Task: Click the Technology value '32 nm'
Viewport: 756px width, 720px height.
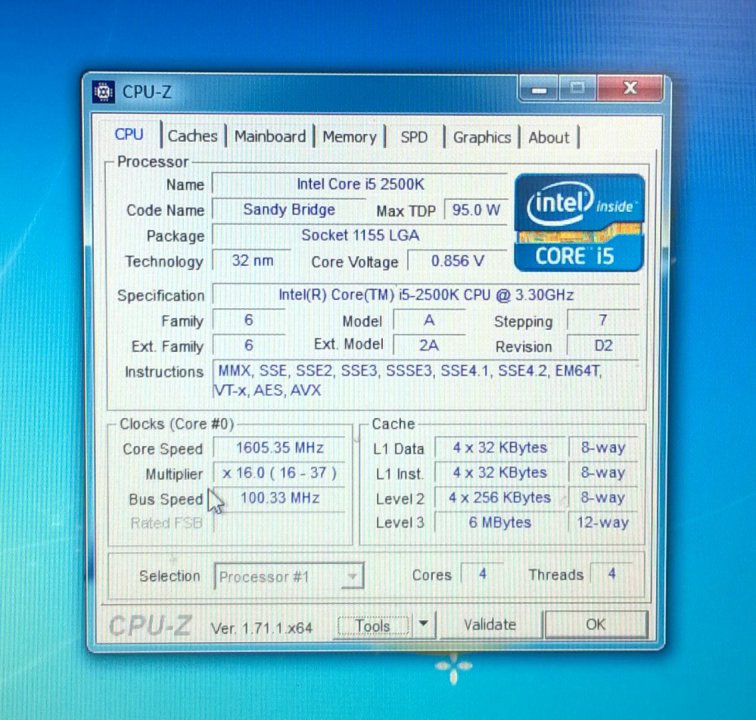Action: click(252, 261)
